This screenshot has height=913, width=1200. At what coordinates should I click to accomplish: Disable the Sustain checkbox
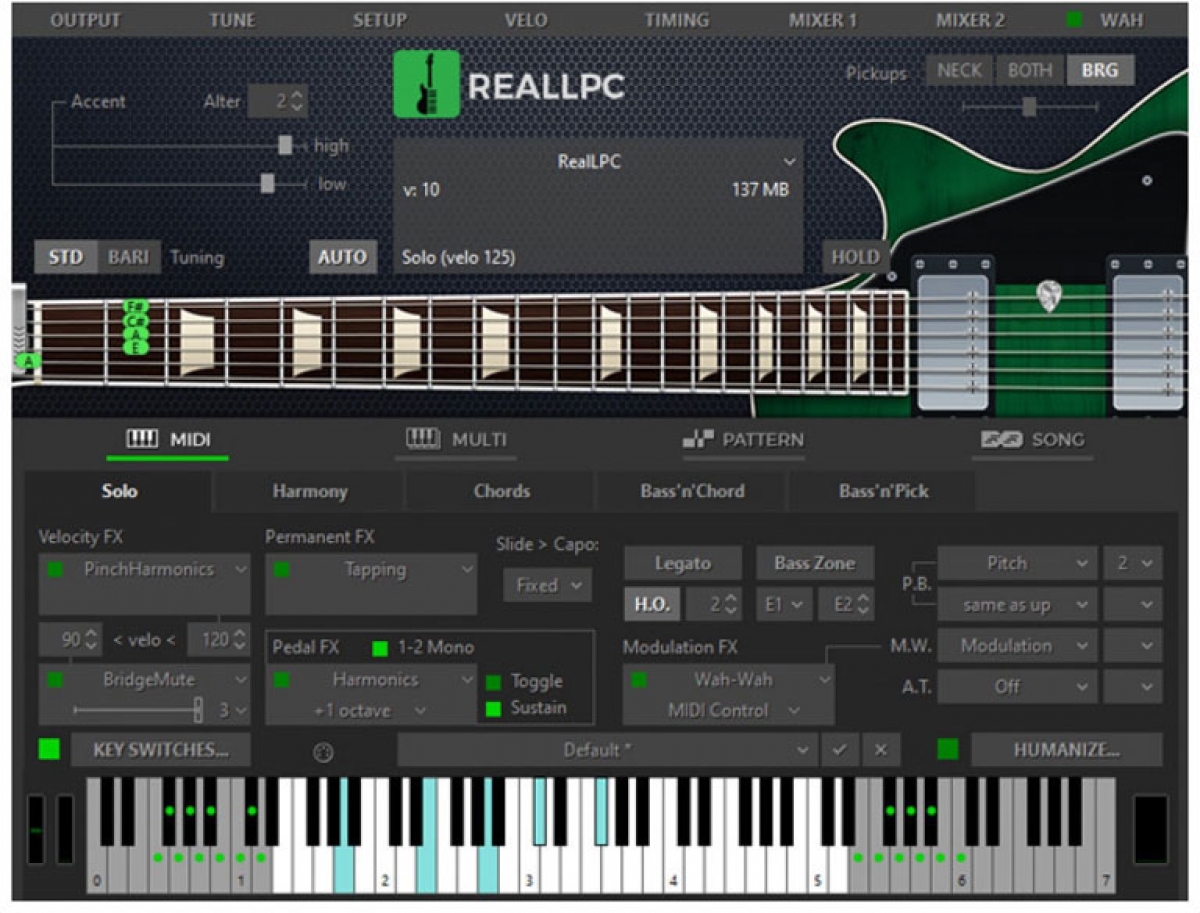coord(493,709)
